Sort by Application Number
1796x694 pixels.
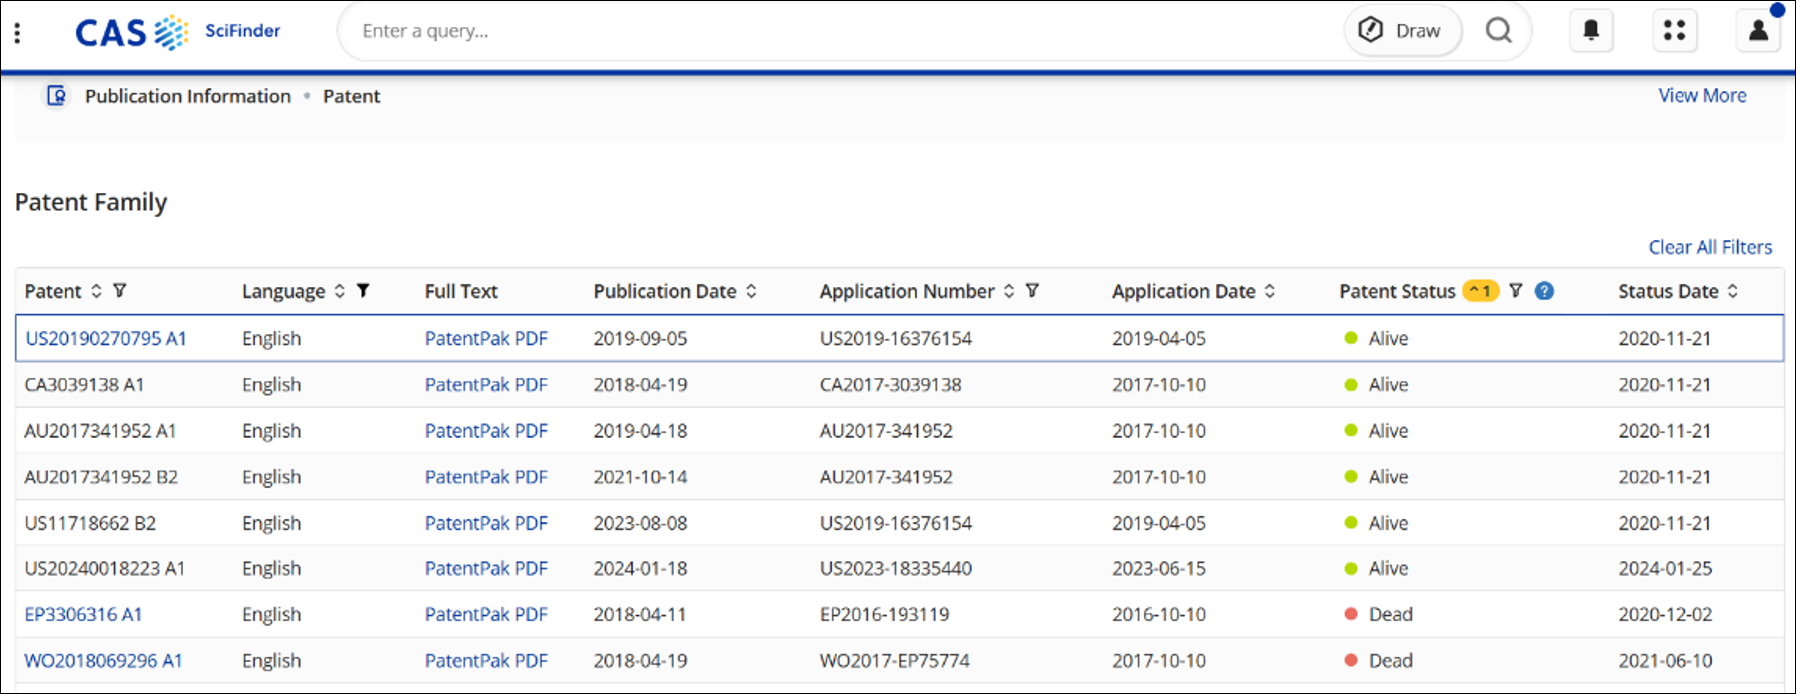pos(1009,291)
